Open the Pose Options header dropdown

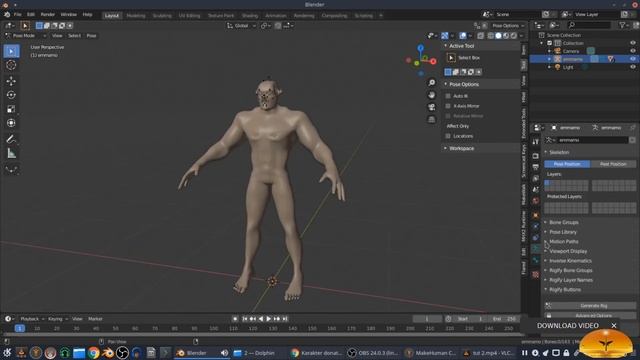click(509, 26)
